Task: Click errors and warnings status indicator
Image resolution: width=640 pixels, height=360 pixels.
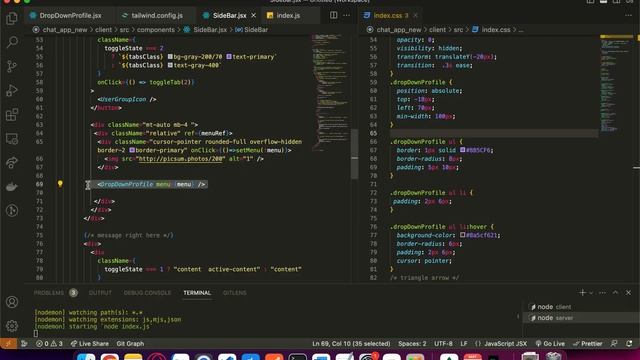Action: tap(49, 344)
